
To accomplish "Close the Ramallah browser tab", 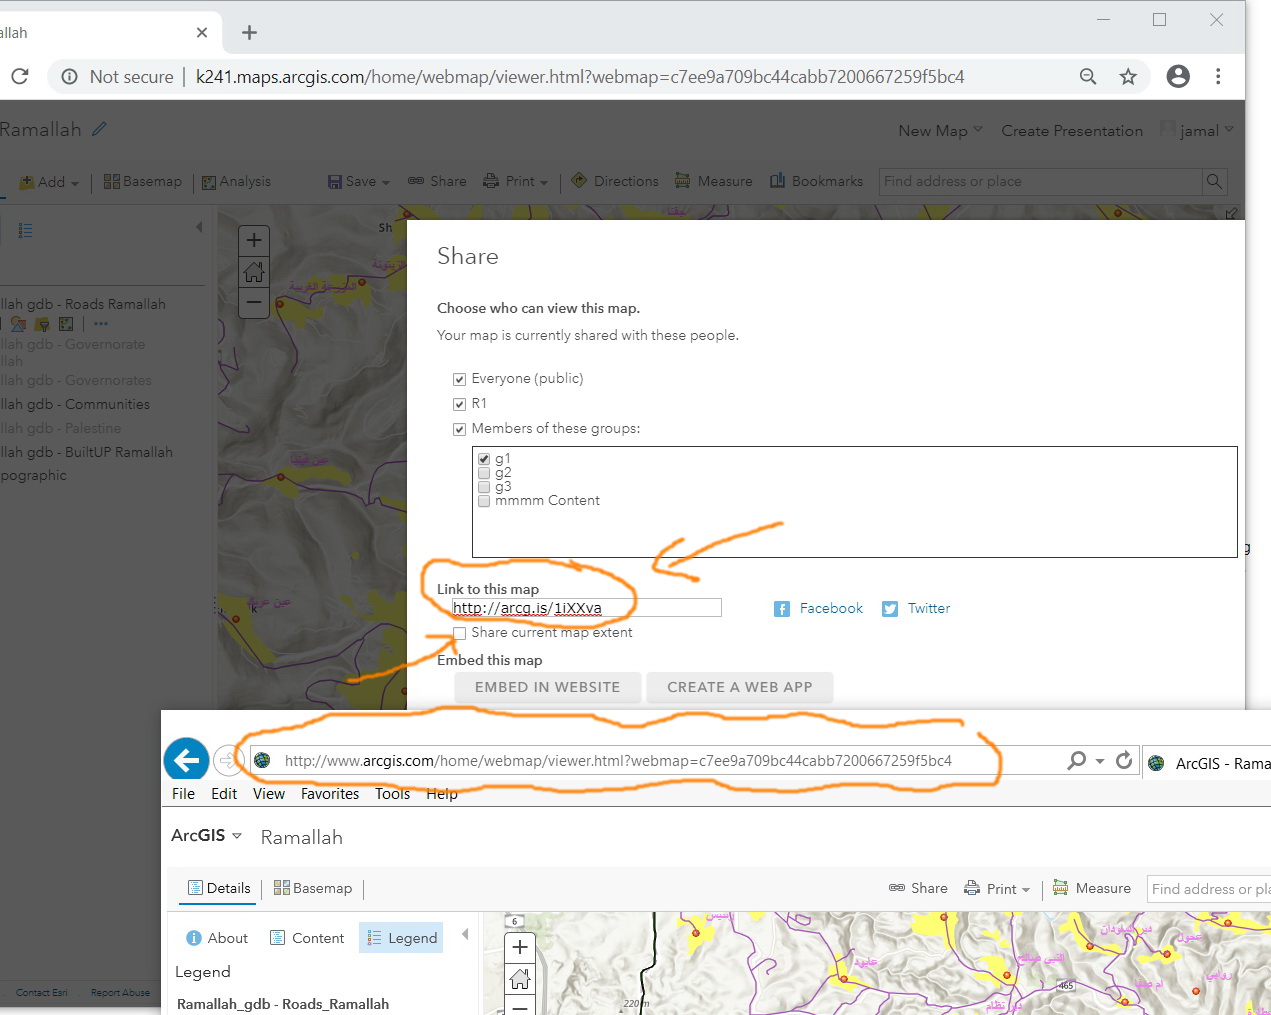I will [202, 33].
